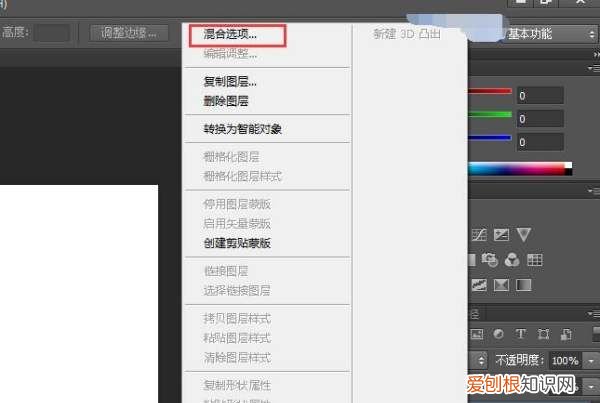The height and width of the screenshot is (403, 600).
Task: Filter layers by adjustment layers
Action: tap(499, 334)
